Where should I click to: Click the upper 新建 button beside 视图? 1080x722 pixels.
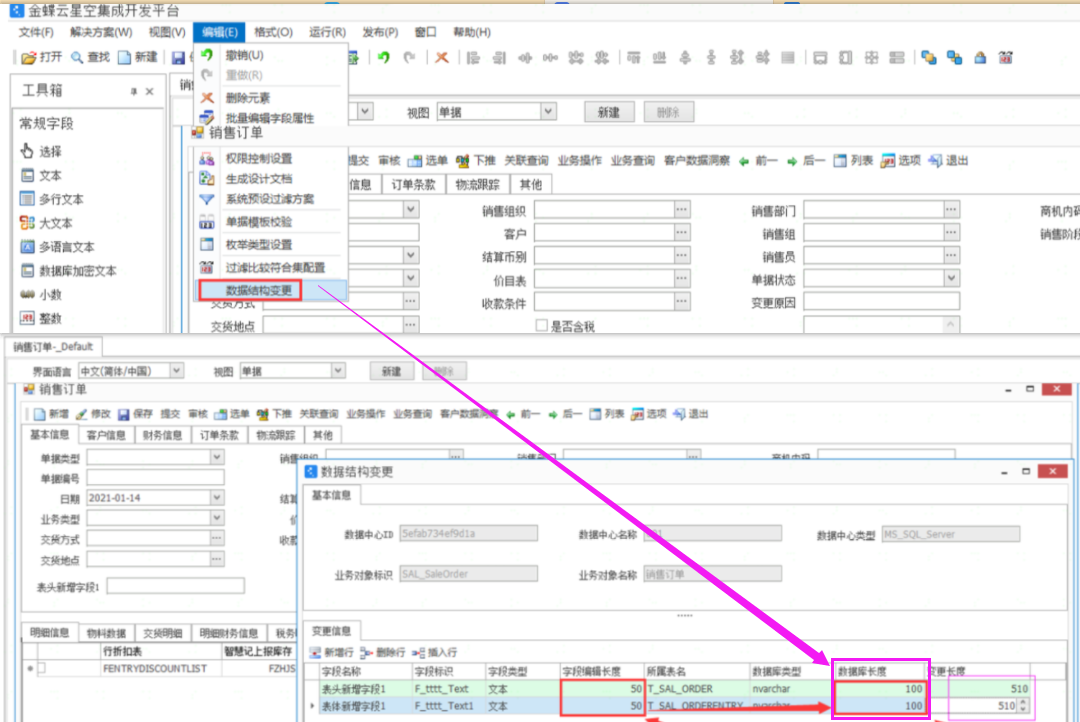click(609, 112)
